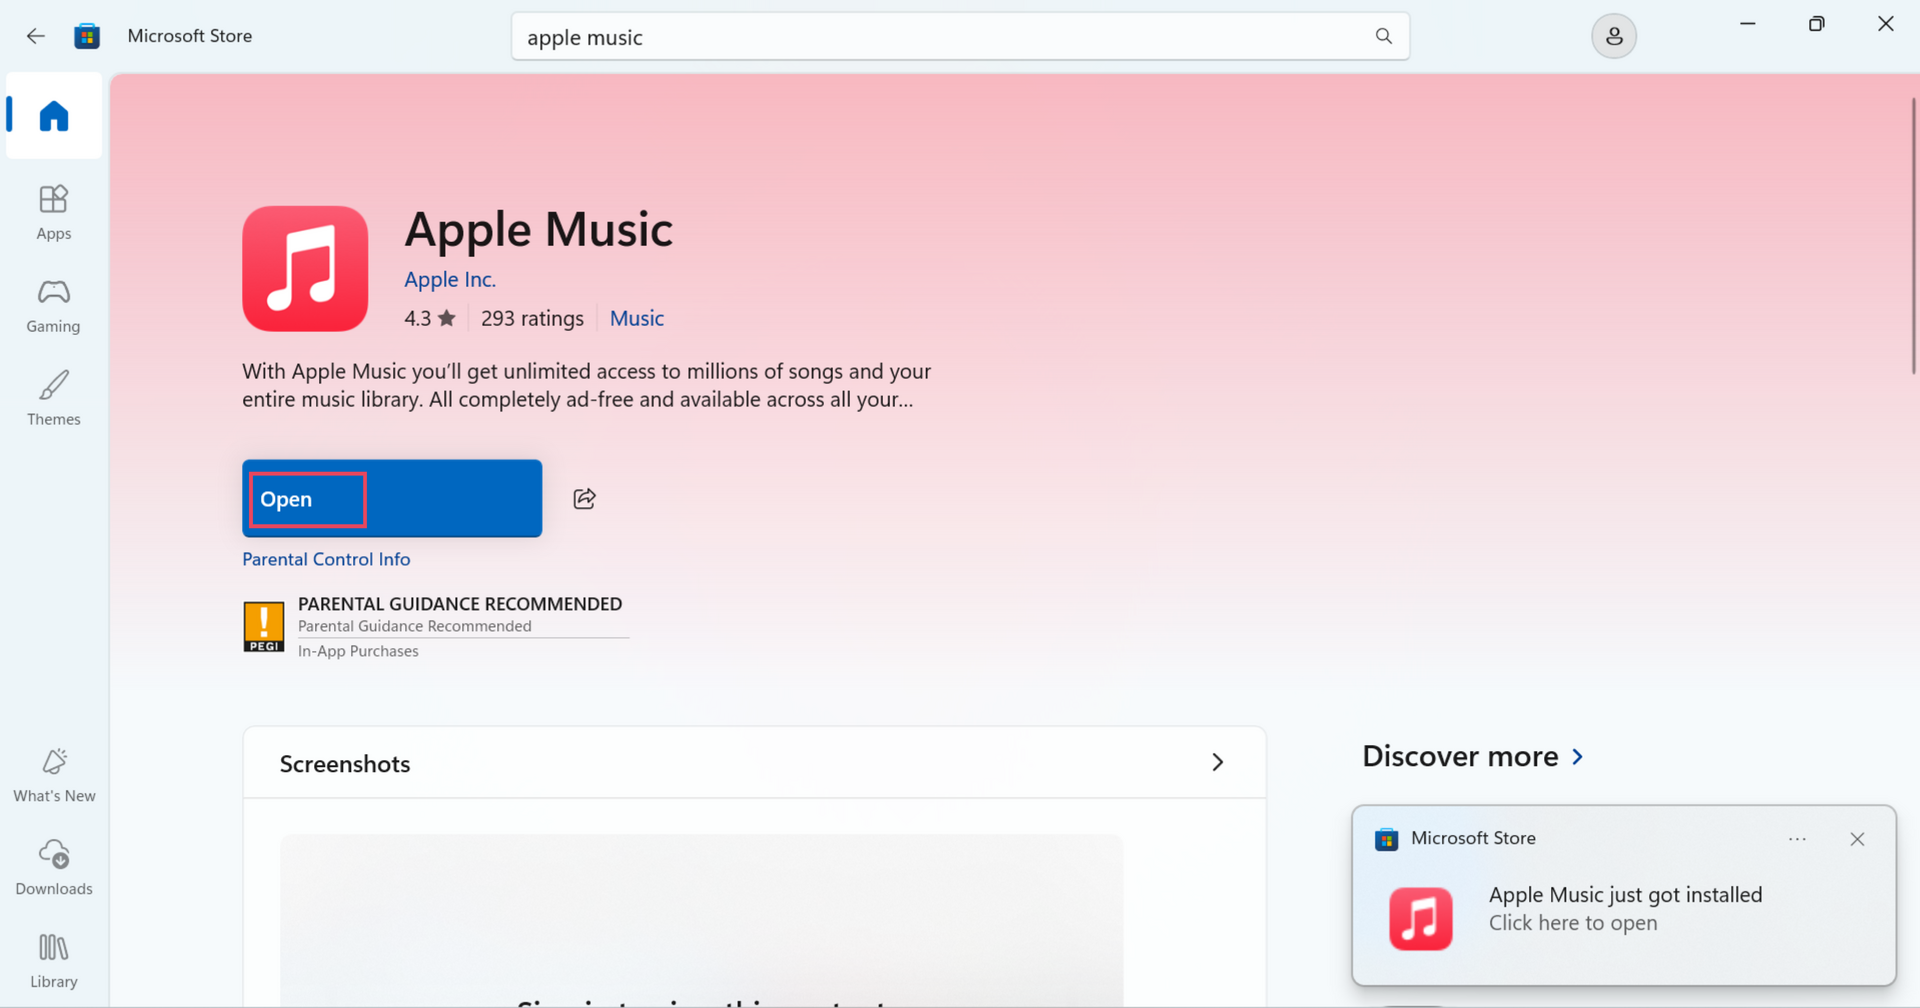
Task: Click the vertical page scrollbar
Action: coord(1913,235)
